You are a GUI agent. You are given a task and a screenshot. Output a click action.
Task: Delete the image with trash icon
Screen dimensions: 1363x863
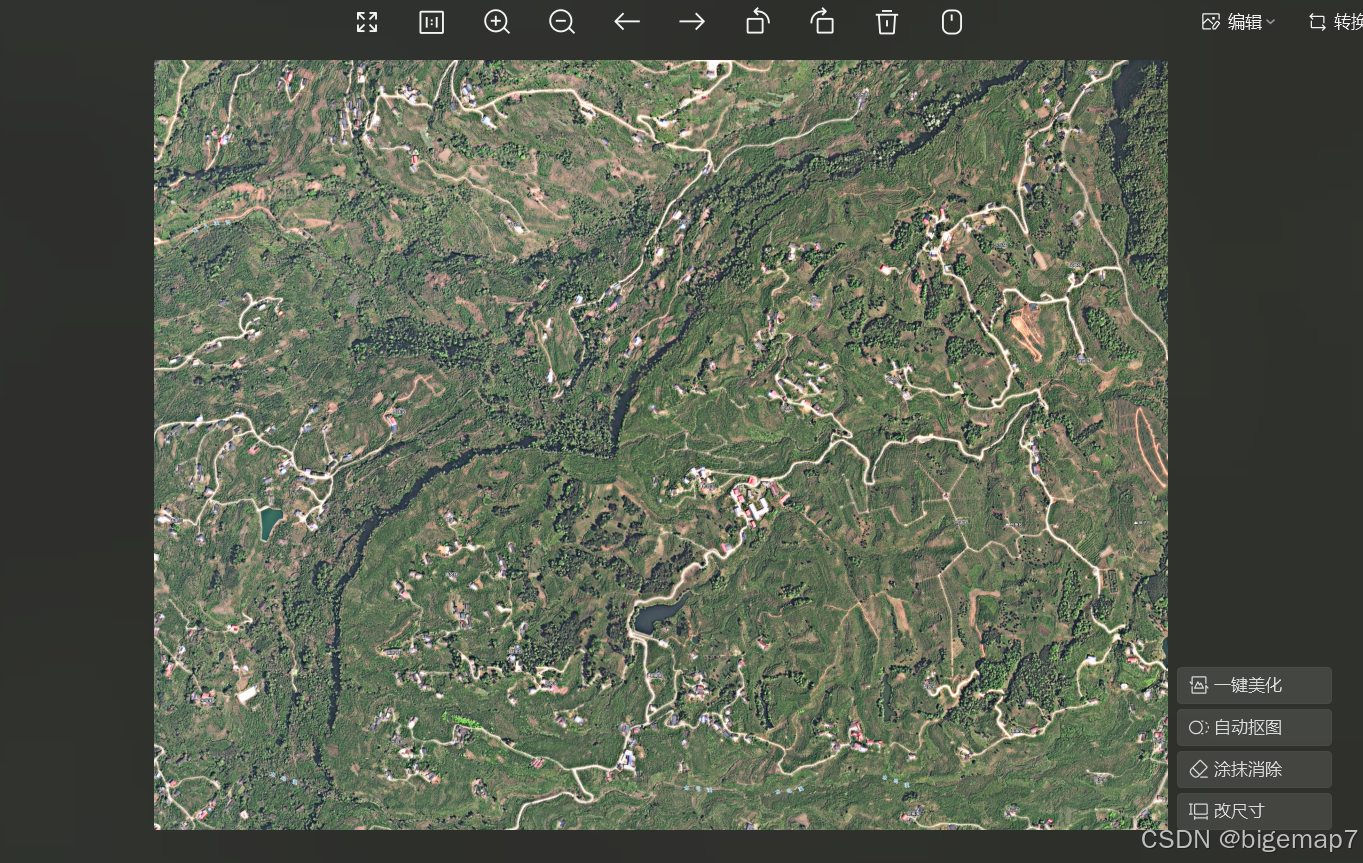(887, 22)
